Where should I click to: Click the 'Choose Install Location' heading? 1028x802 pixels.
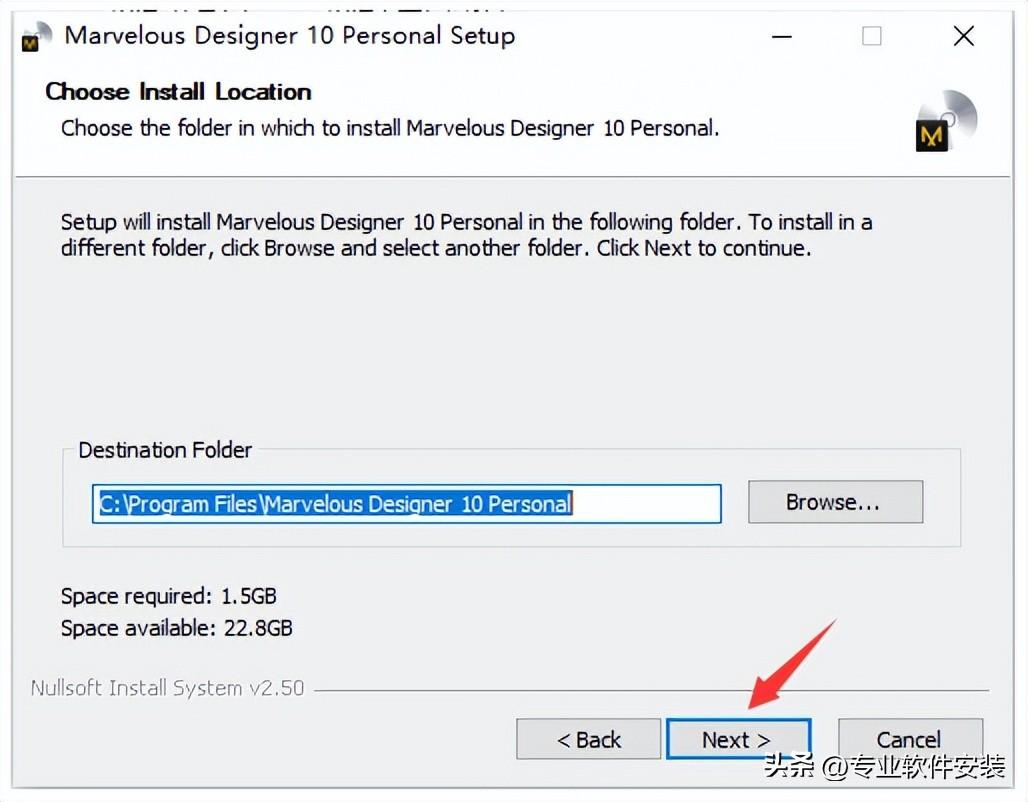178,92
